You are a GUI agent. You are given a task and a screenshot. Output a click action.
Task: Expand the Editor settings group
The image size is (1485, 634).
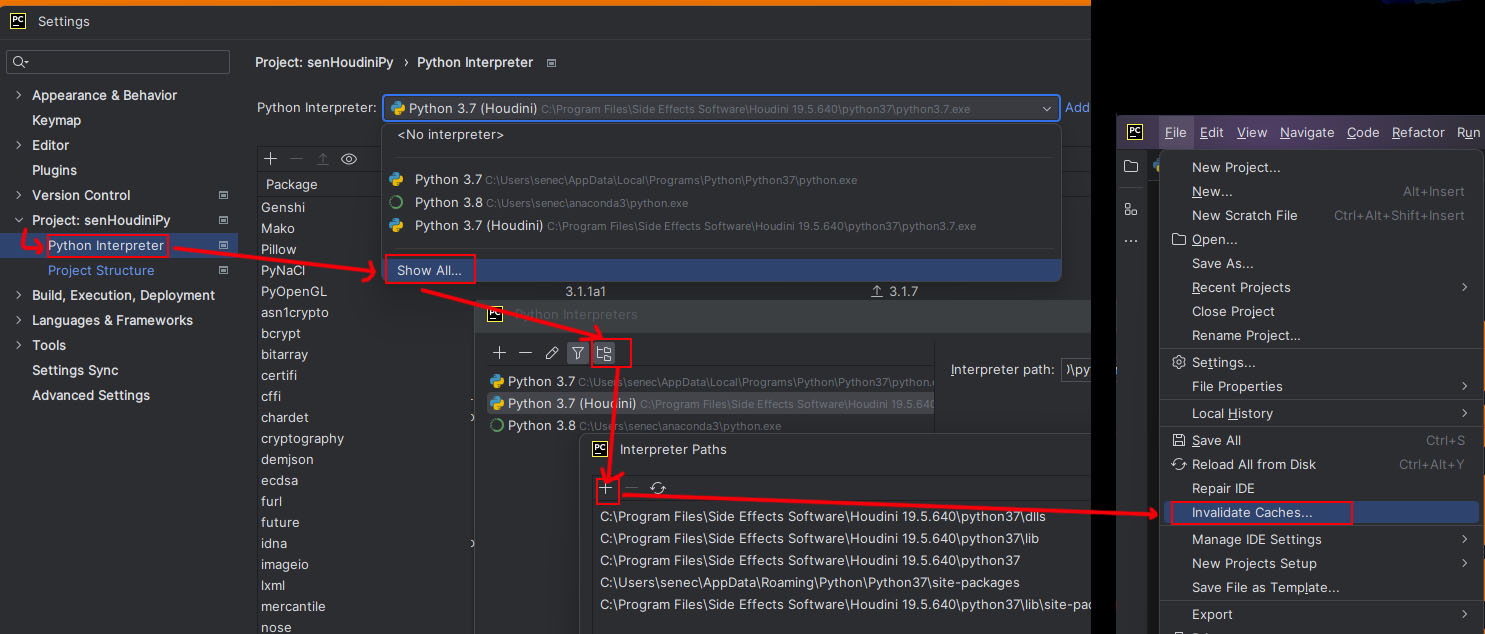[19, 145]
